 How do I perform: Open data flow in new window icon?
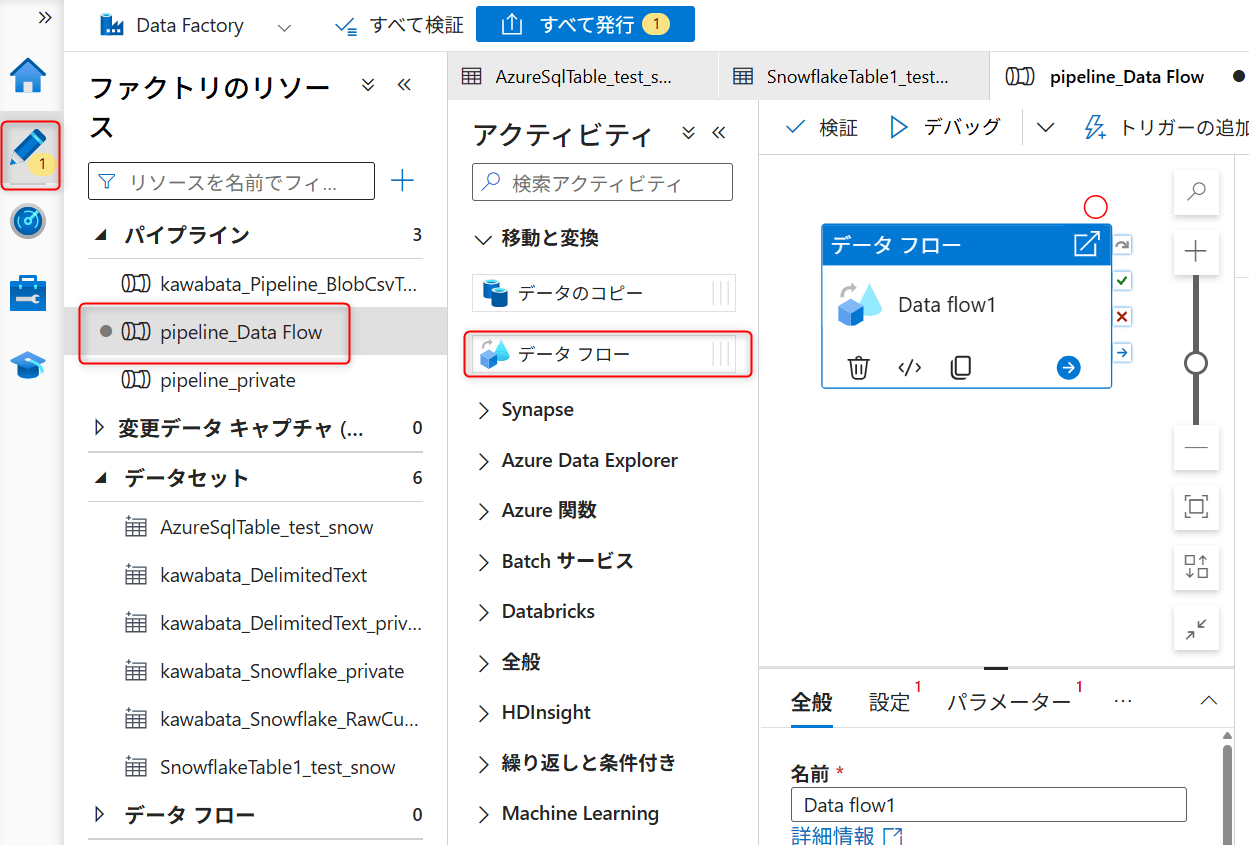pyautogui.click(x=1086, y=244)
